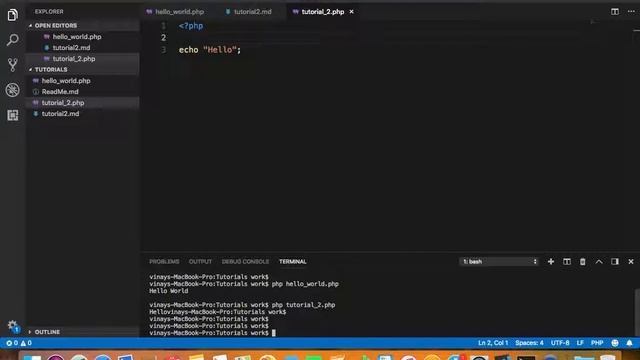Select the tutorial_2.php editor tab
Image resolution: width=640 pixels, height=360 pixels.
(322, 12)
